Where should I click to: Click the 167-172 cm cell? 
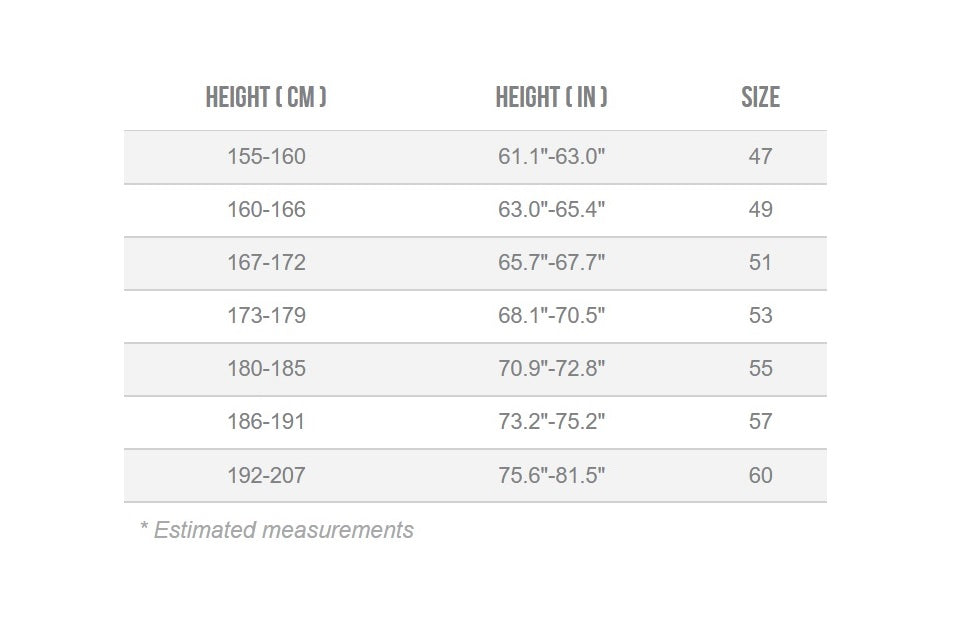(266, 263)
